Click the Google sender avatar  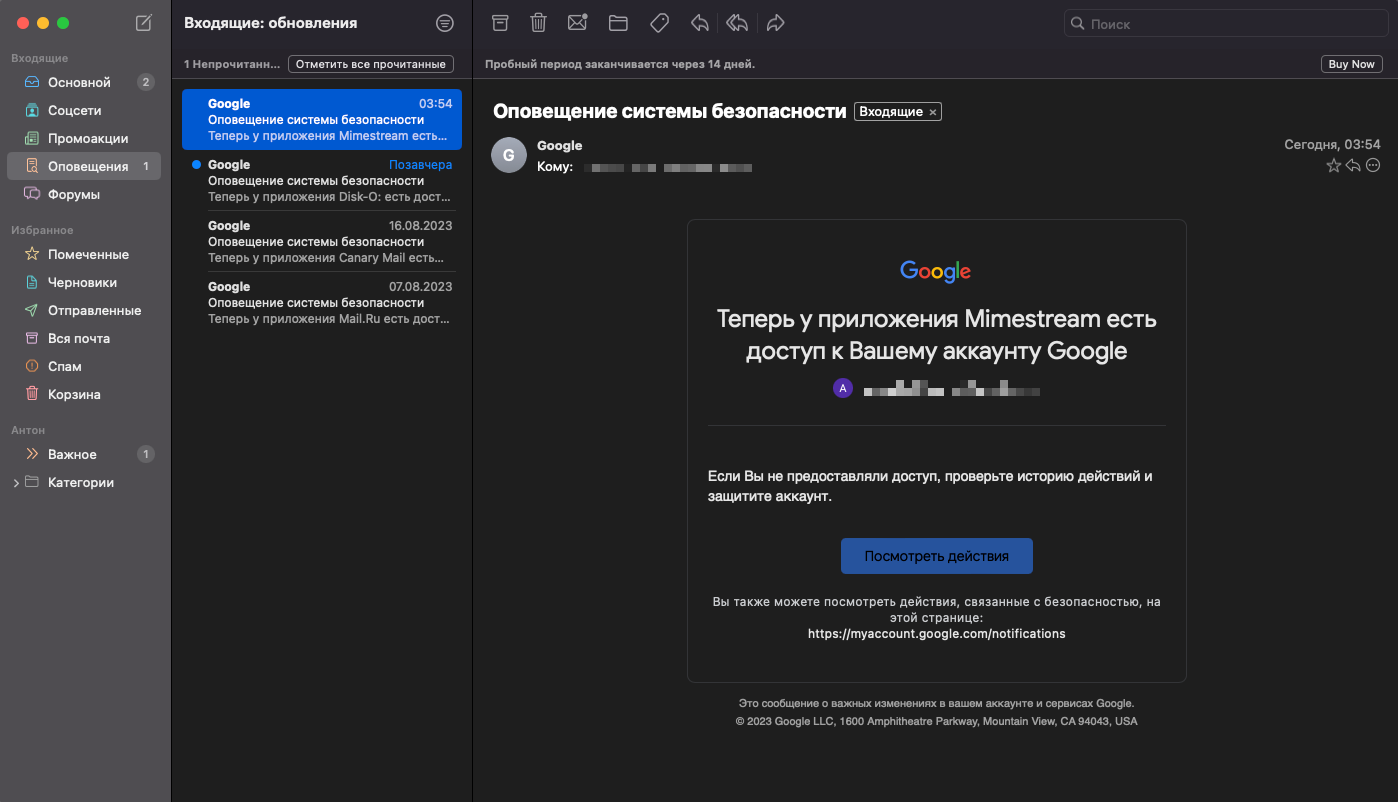coord(508,155)
